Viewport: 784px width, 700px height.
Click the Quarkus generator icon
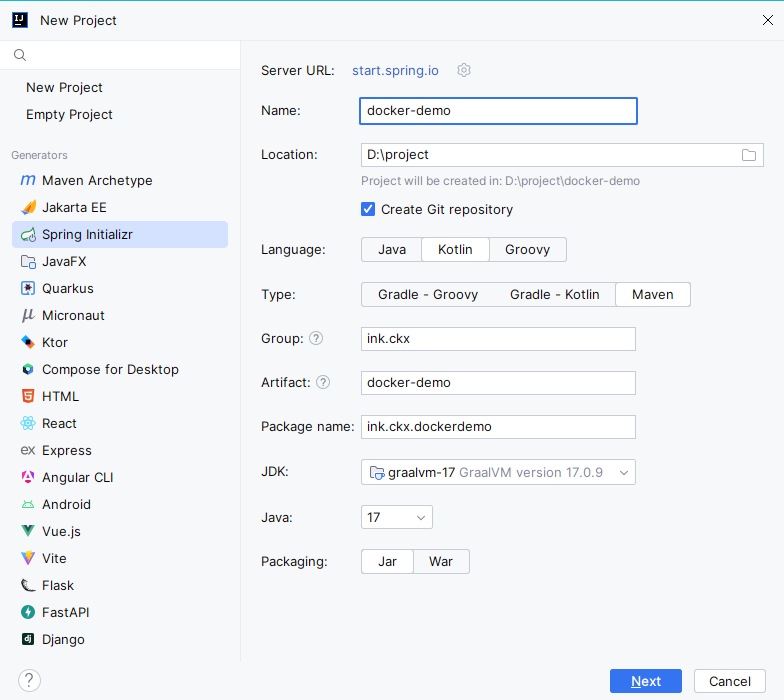point(28,288)
